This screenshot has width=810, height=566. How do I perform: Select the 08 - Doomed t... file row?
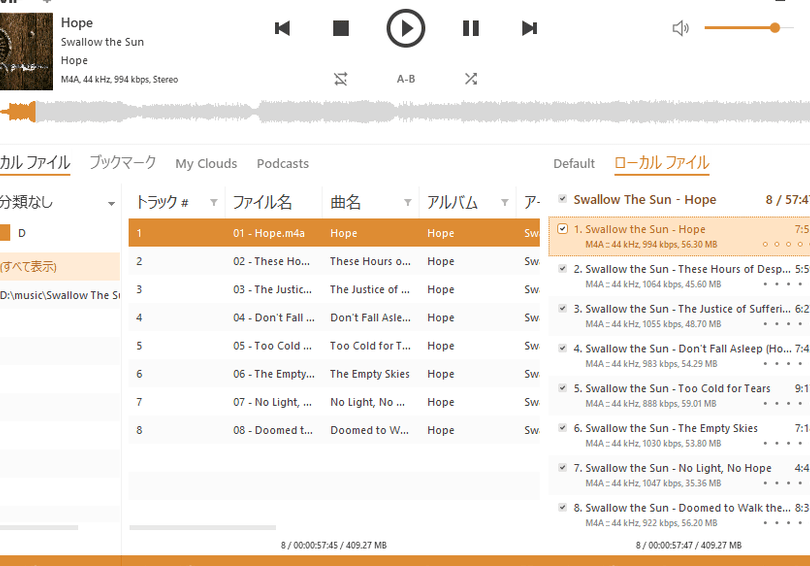[334, 430]
